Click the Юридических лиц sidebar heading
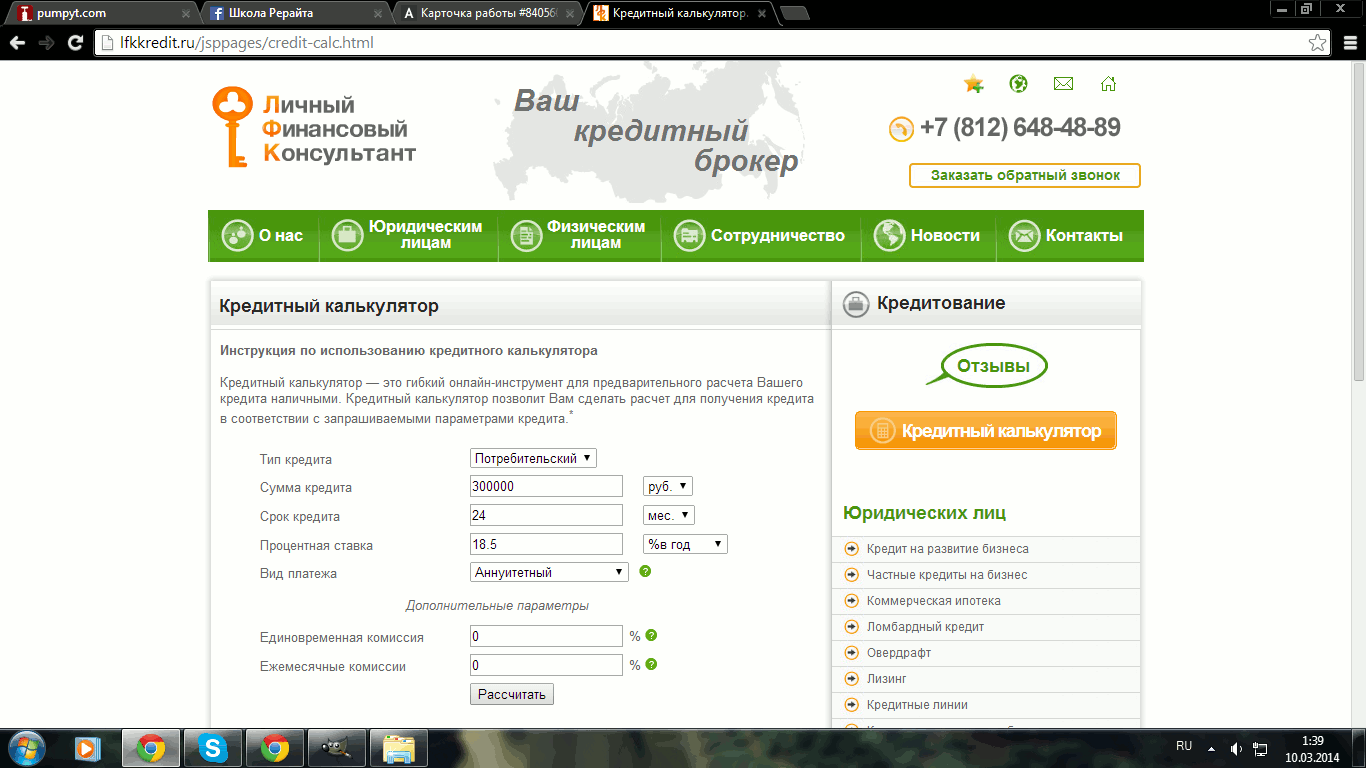 pos(925,513)
